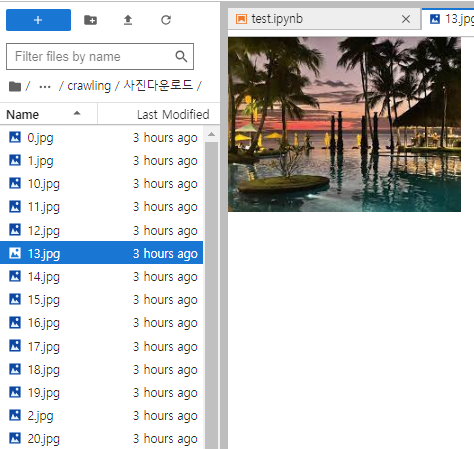Click the scrollbar up arrow in the file list

pyautogui.click(x=211, y=134)
